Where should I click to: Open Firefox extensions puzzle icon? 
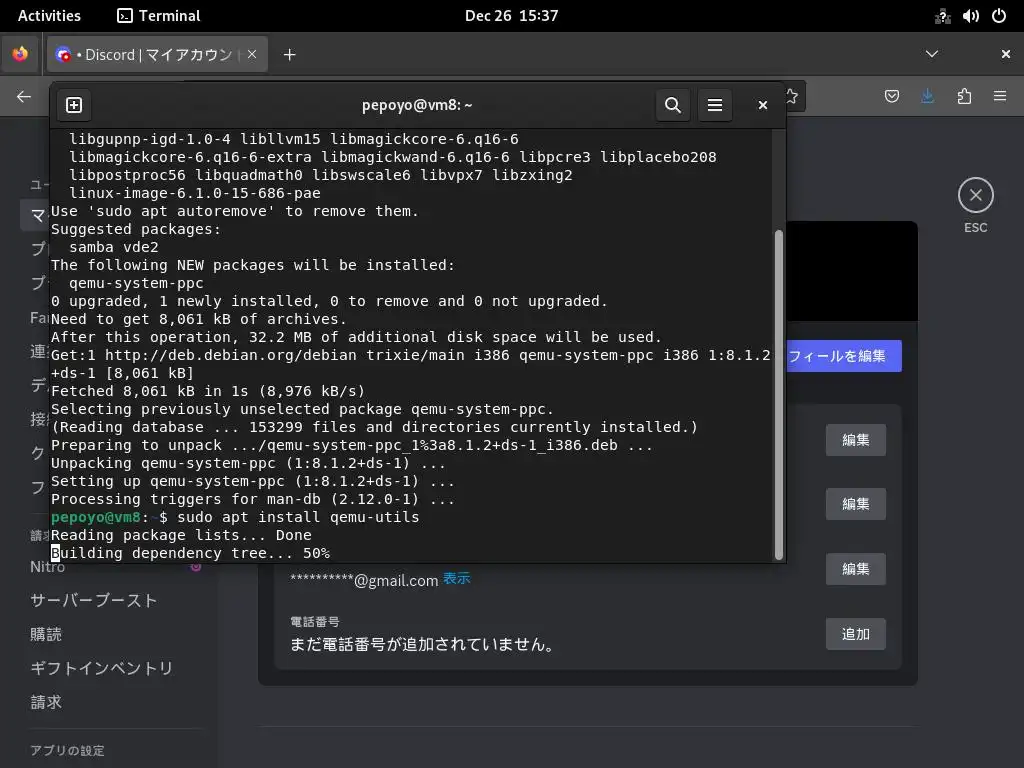point(964,97)
